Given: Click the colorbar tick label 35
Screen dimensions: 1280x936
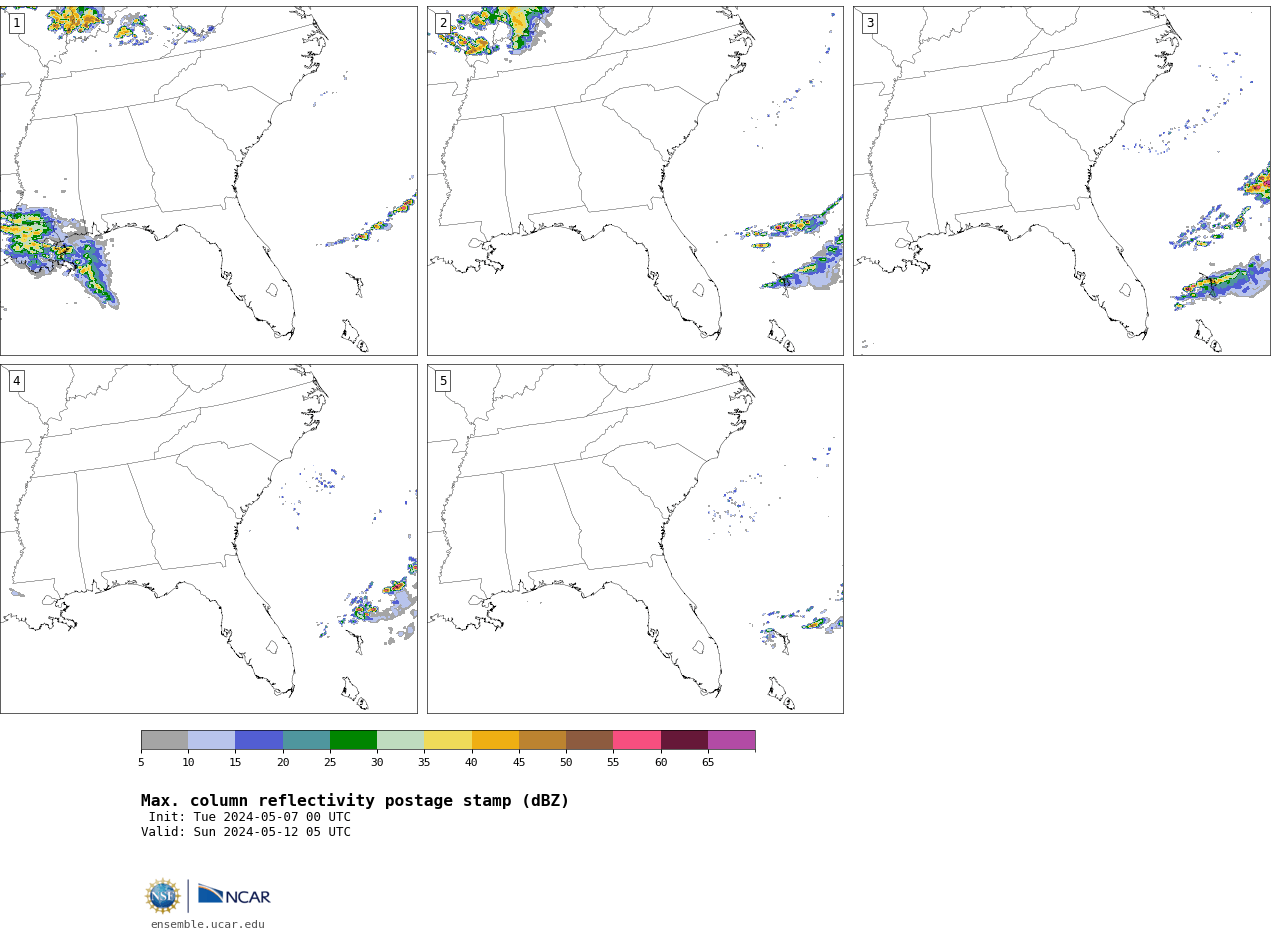Looking at the screenshot, I should (x=424, y=762).
